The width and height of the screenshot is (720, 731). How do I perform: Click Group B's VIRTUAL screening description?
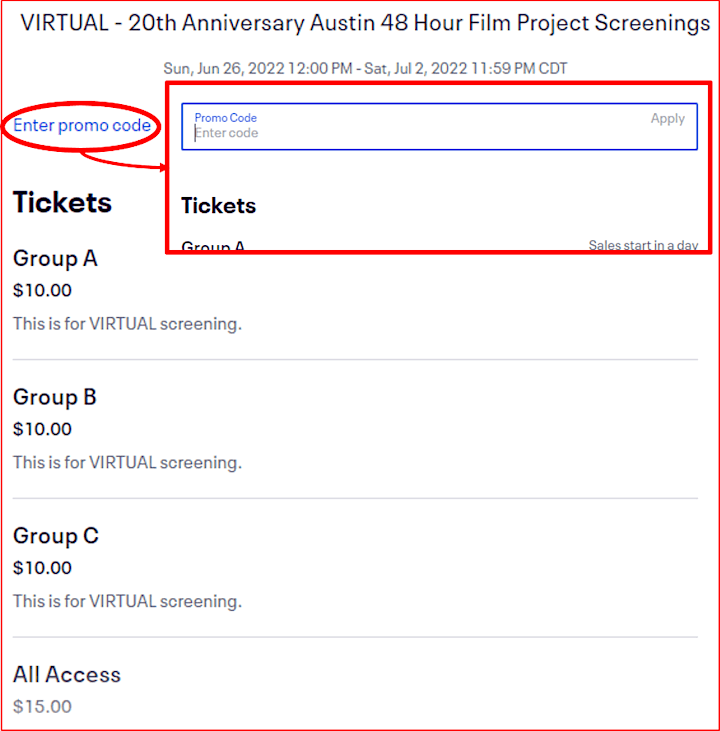[127, 463]
